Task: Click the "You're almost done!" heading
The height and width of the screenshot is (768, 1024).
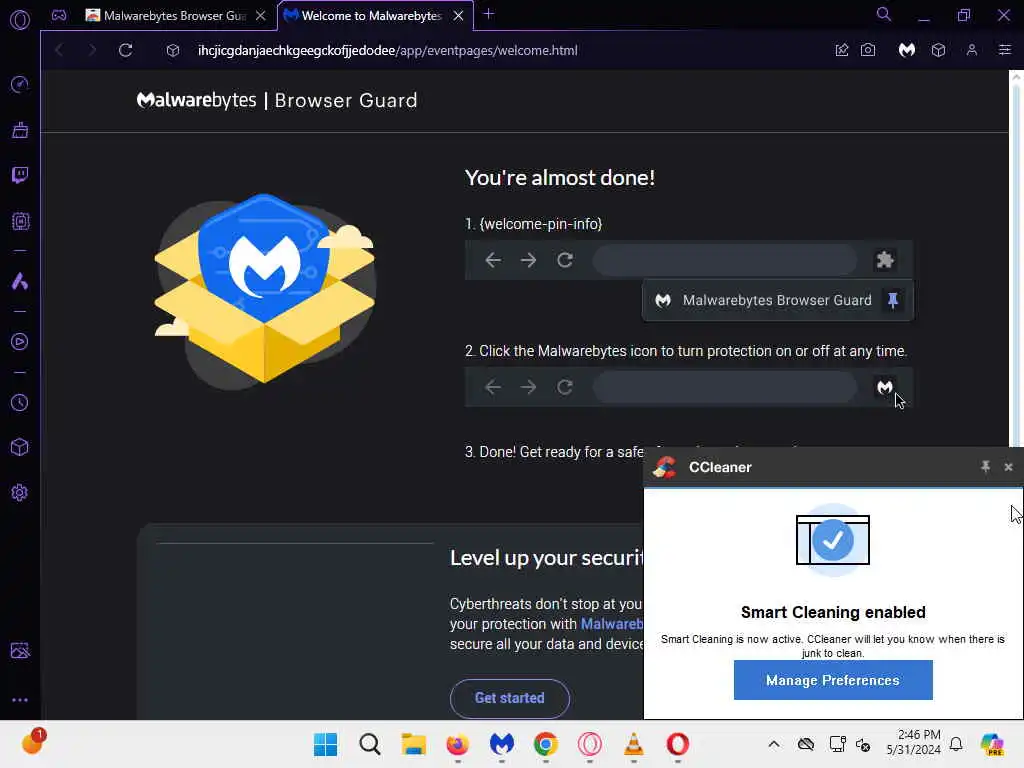Action: pos(560,178)
